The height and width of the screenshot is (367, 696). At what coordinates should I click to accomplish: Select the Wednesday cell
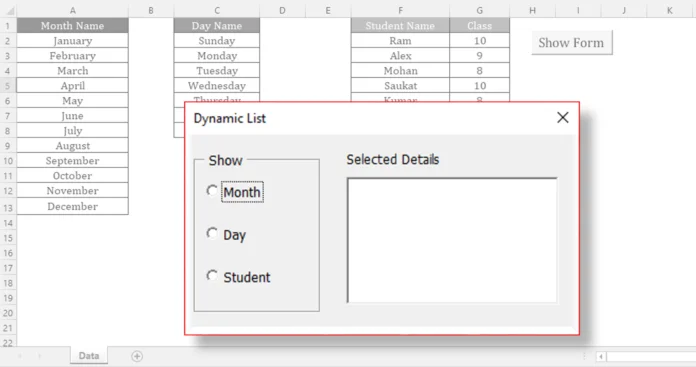coord(217,86)
